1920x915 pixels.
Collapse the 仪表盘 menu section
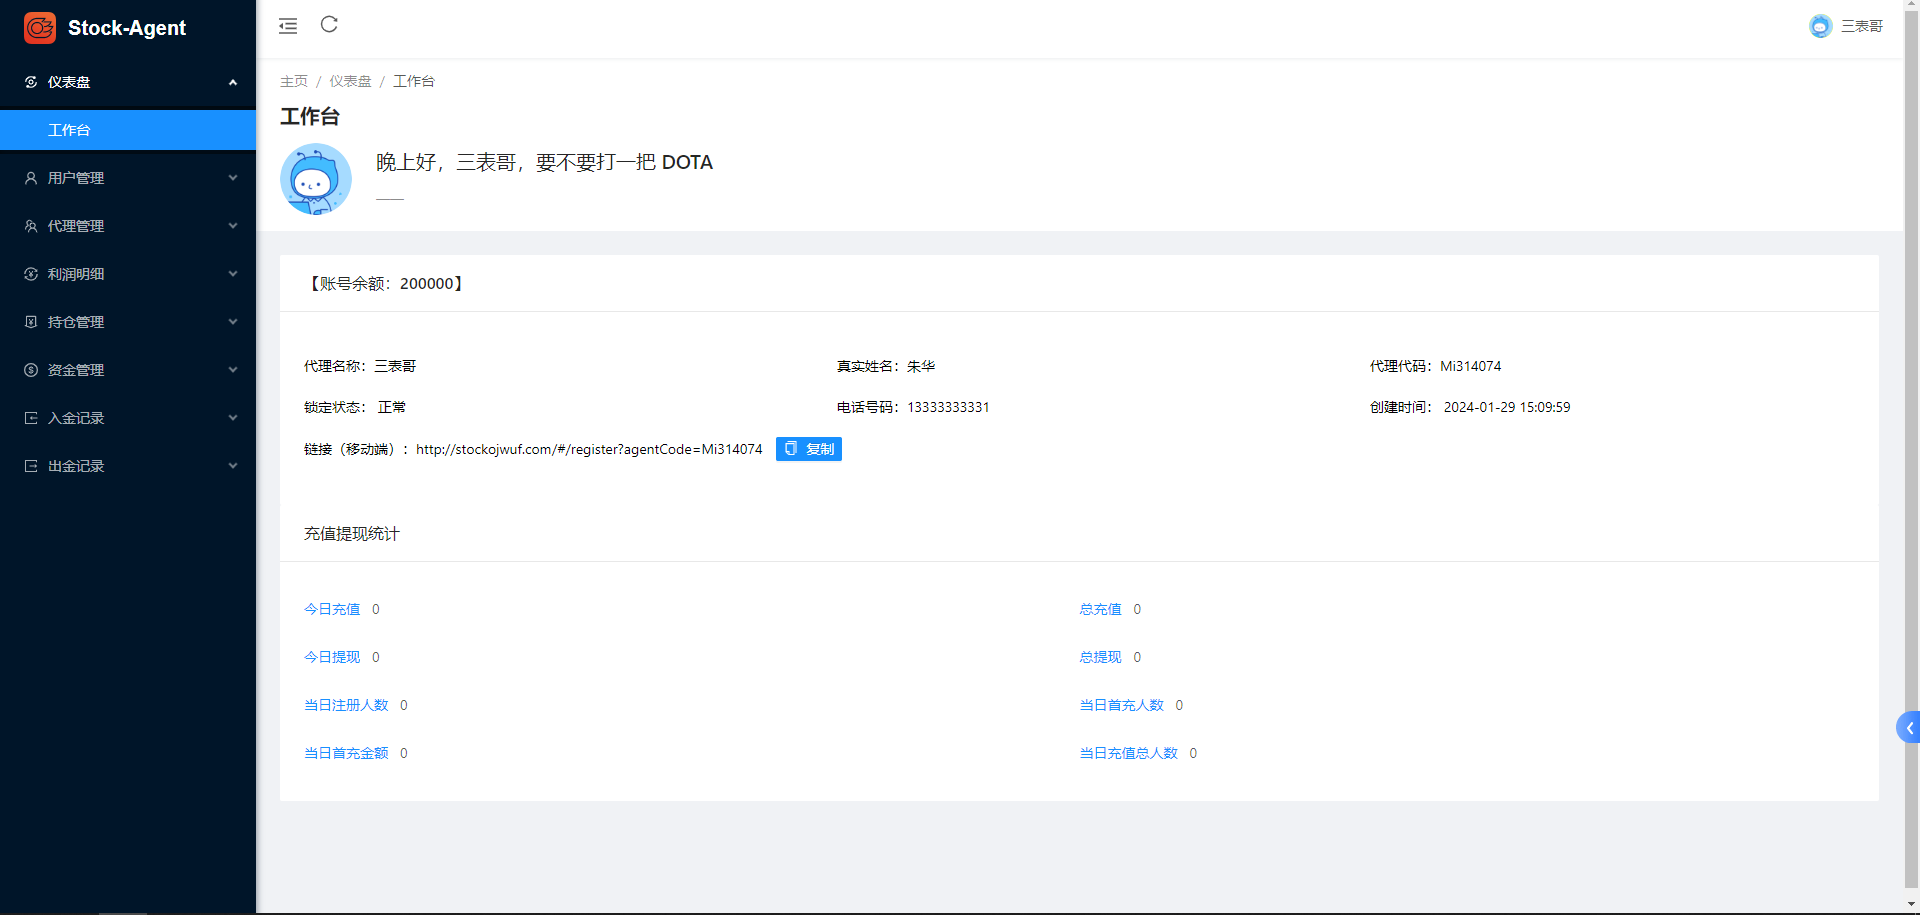[x=232, y=82]
